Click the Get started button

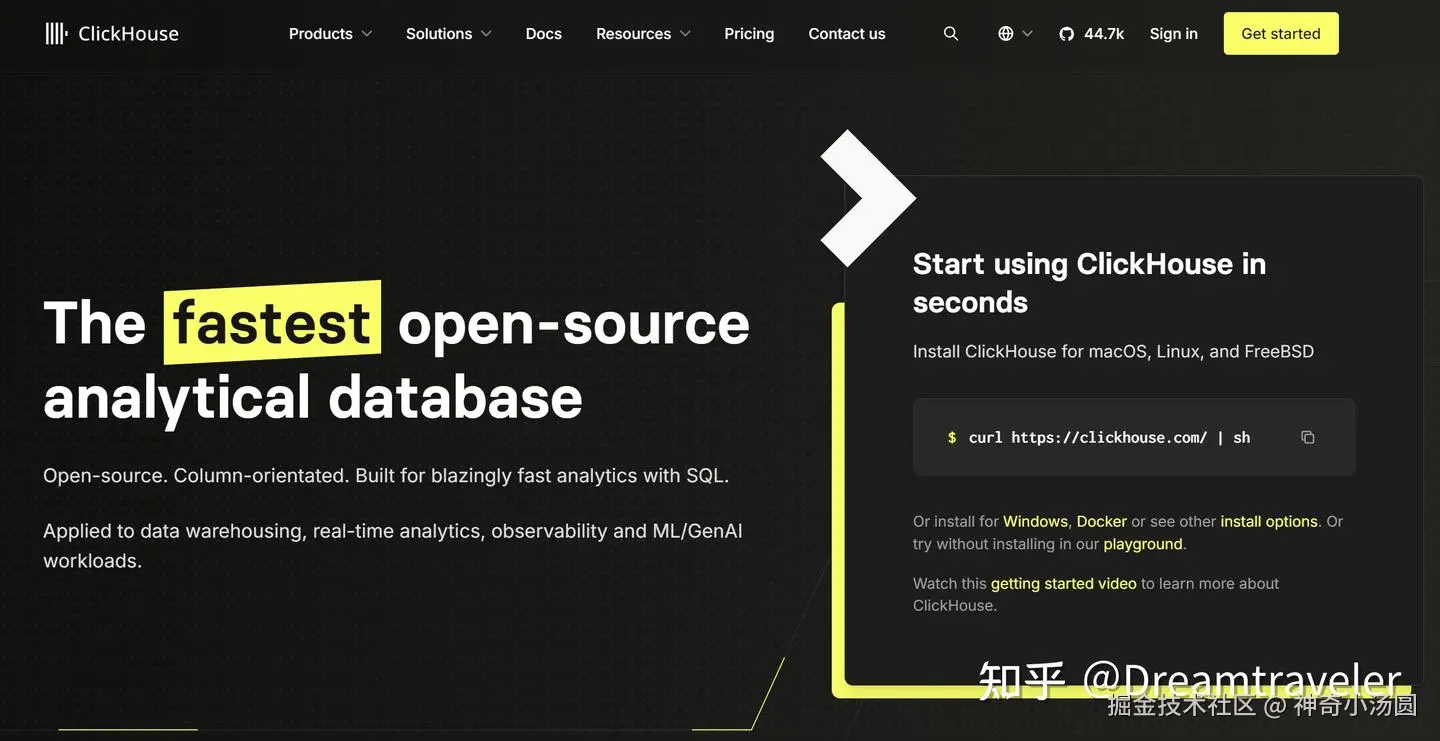(1281, 34)
